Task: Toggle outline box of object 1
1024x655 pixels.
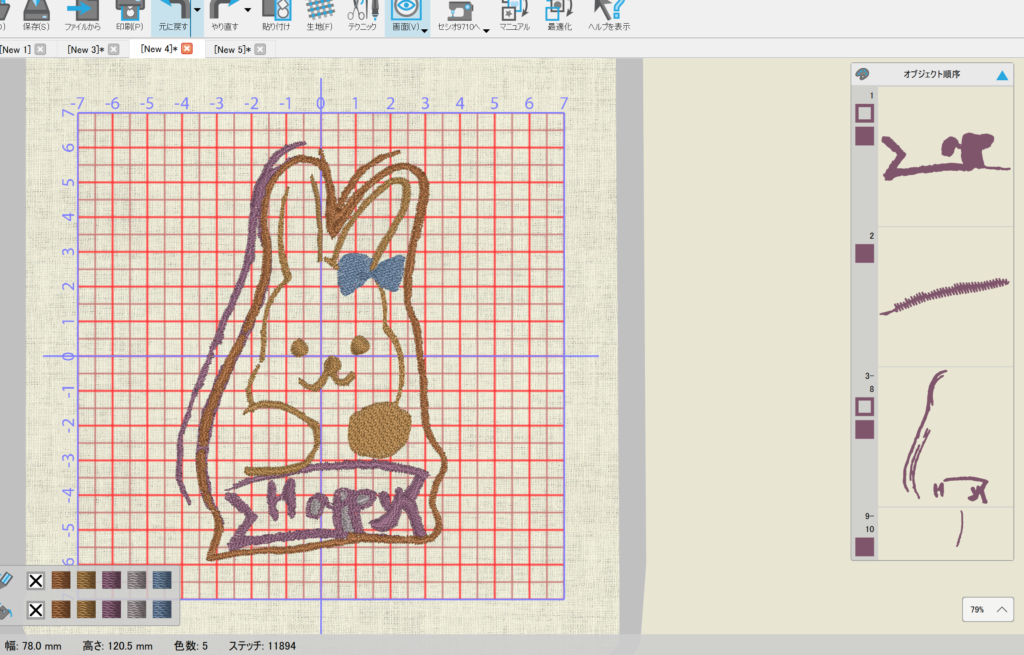Action: point(865,114)
